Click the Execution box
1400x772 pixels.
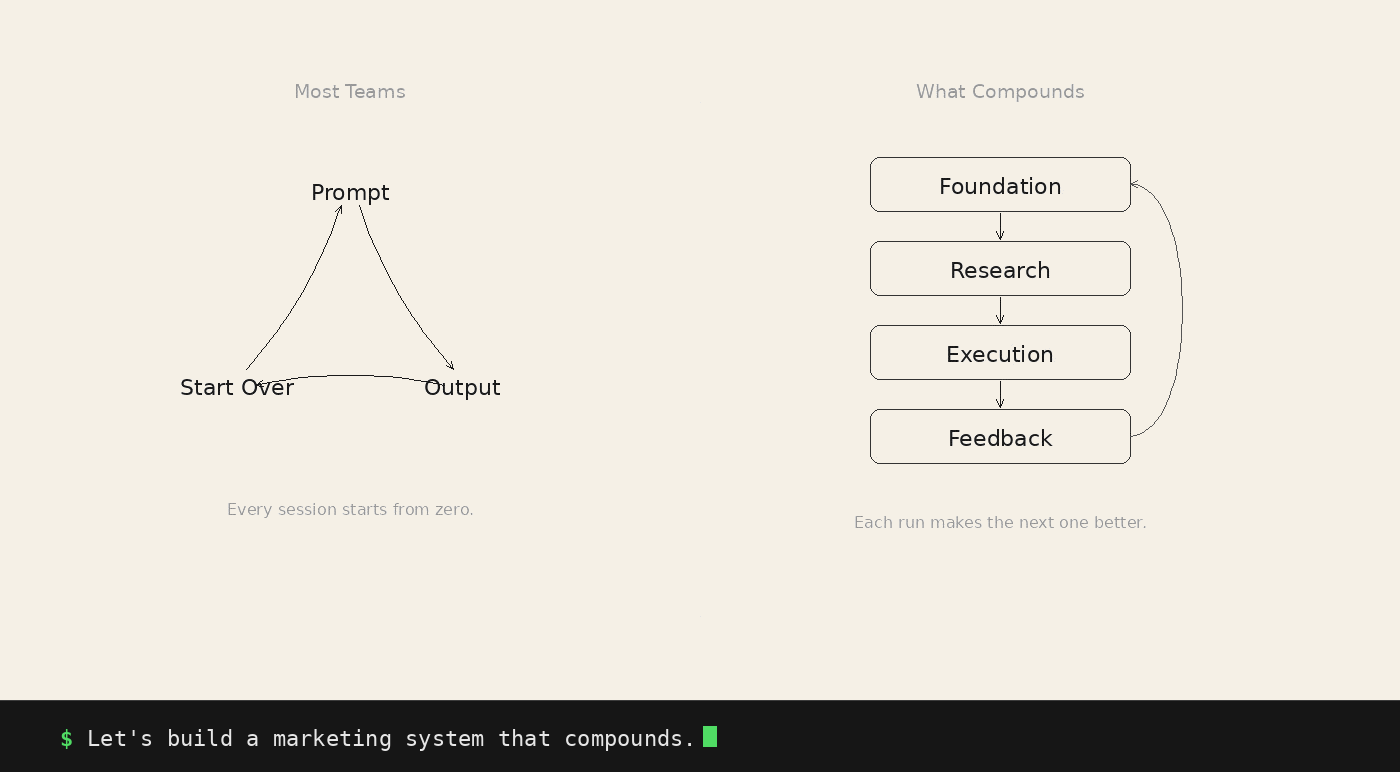[1000, 353]
